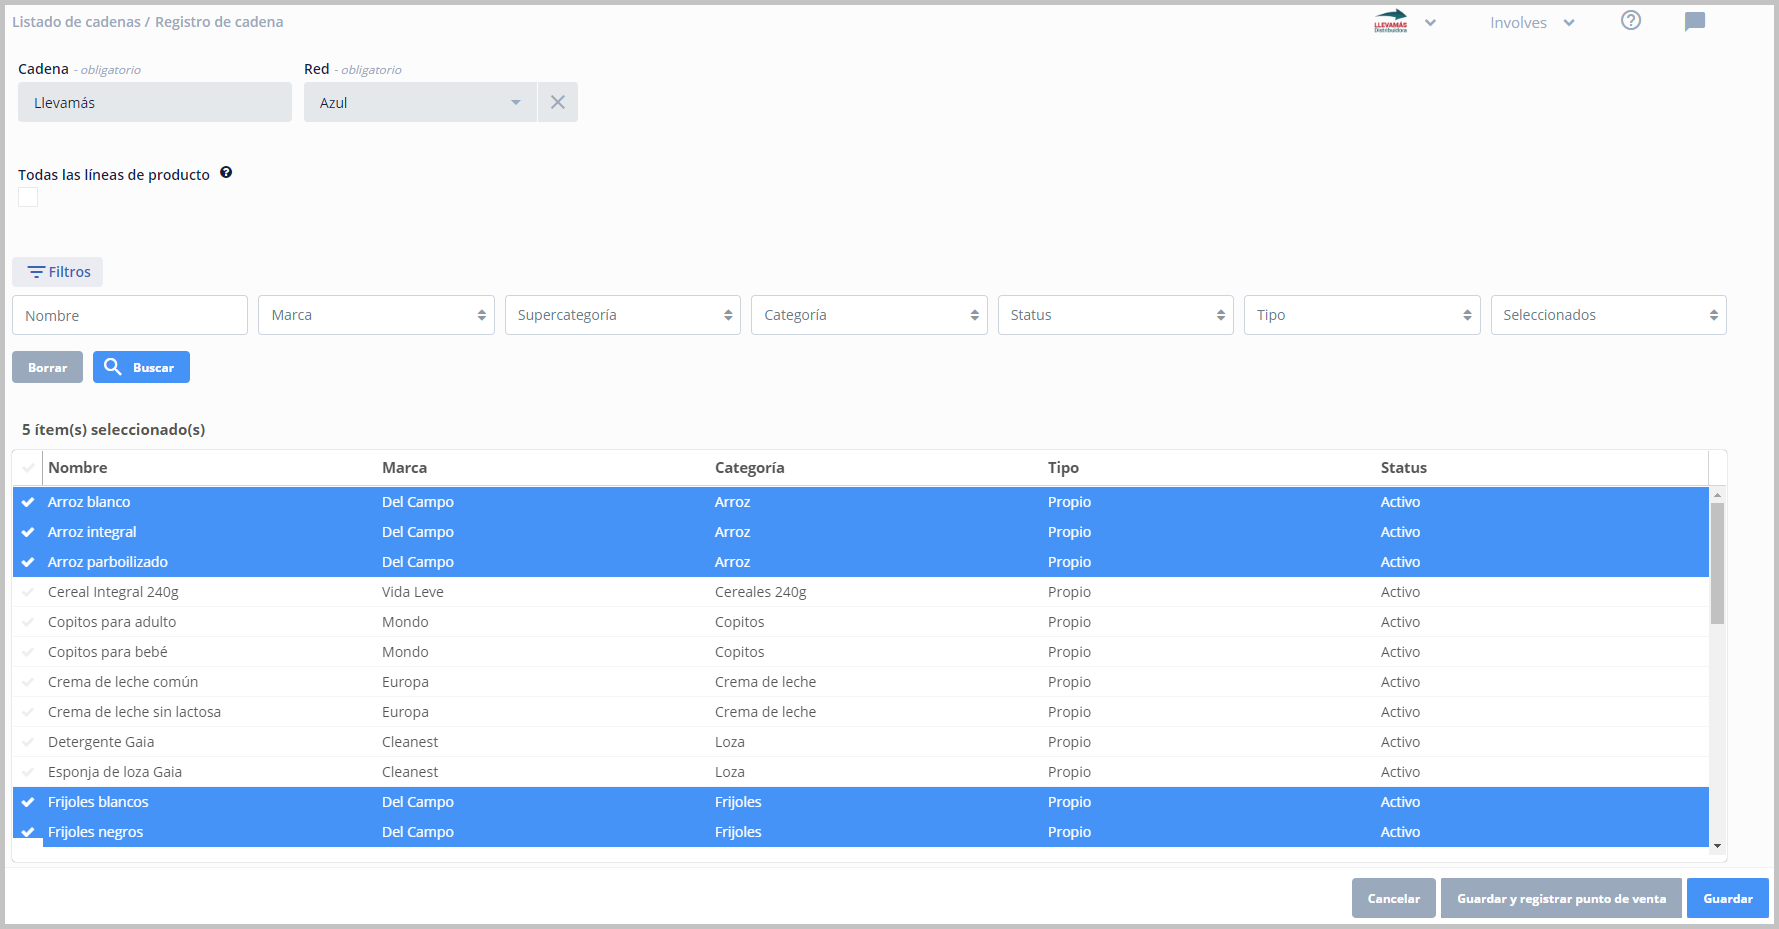Click the Filtros filter icon button
1779x929 pixels.
(x=58, y=272)
